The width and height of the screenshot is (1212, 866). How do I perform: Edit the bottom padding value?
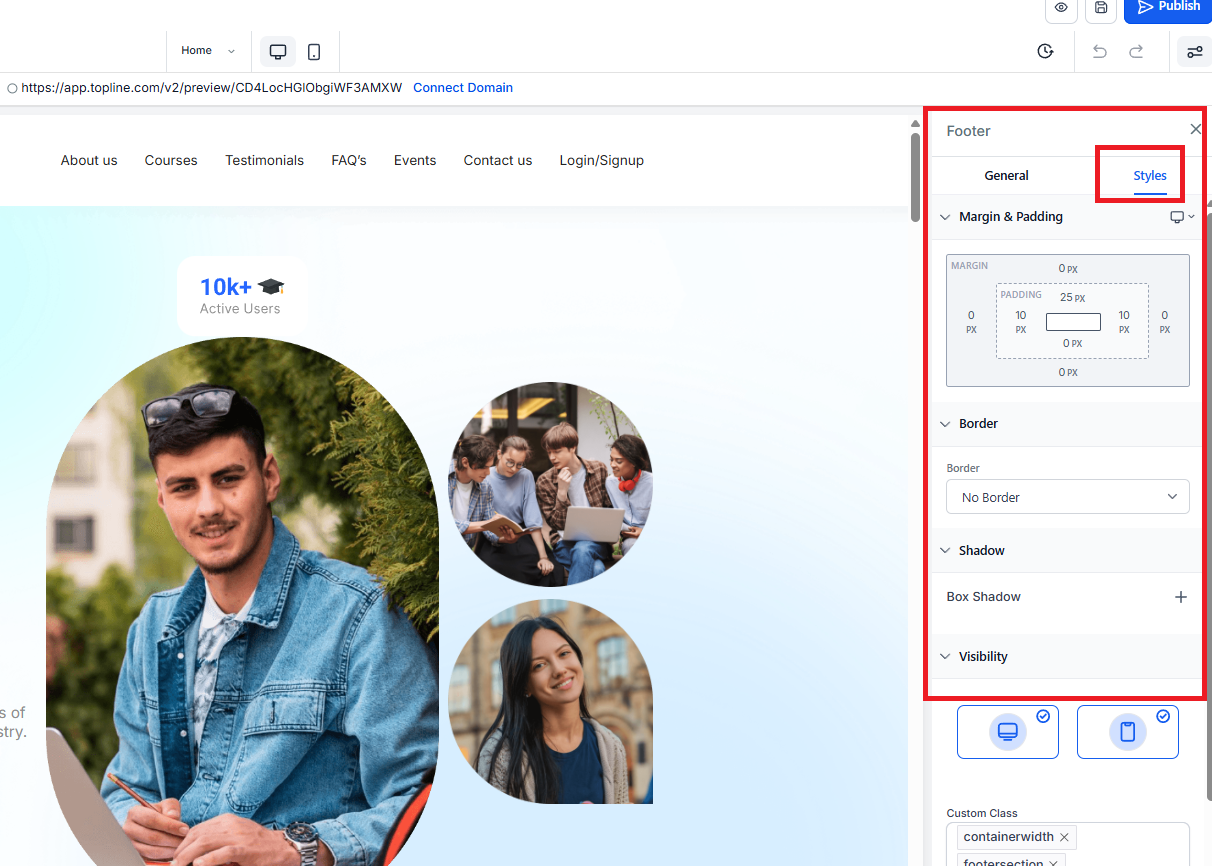[1072, 344]
